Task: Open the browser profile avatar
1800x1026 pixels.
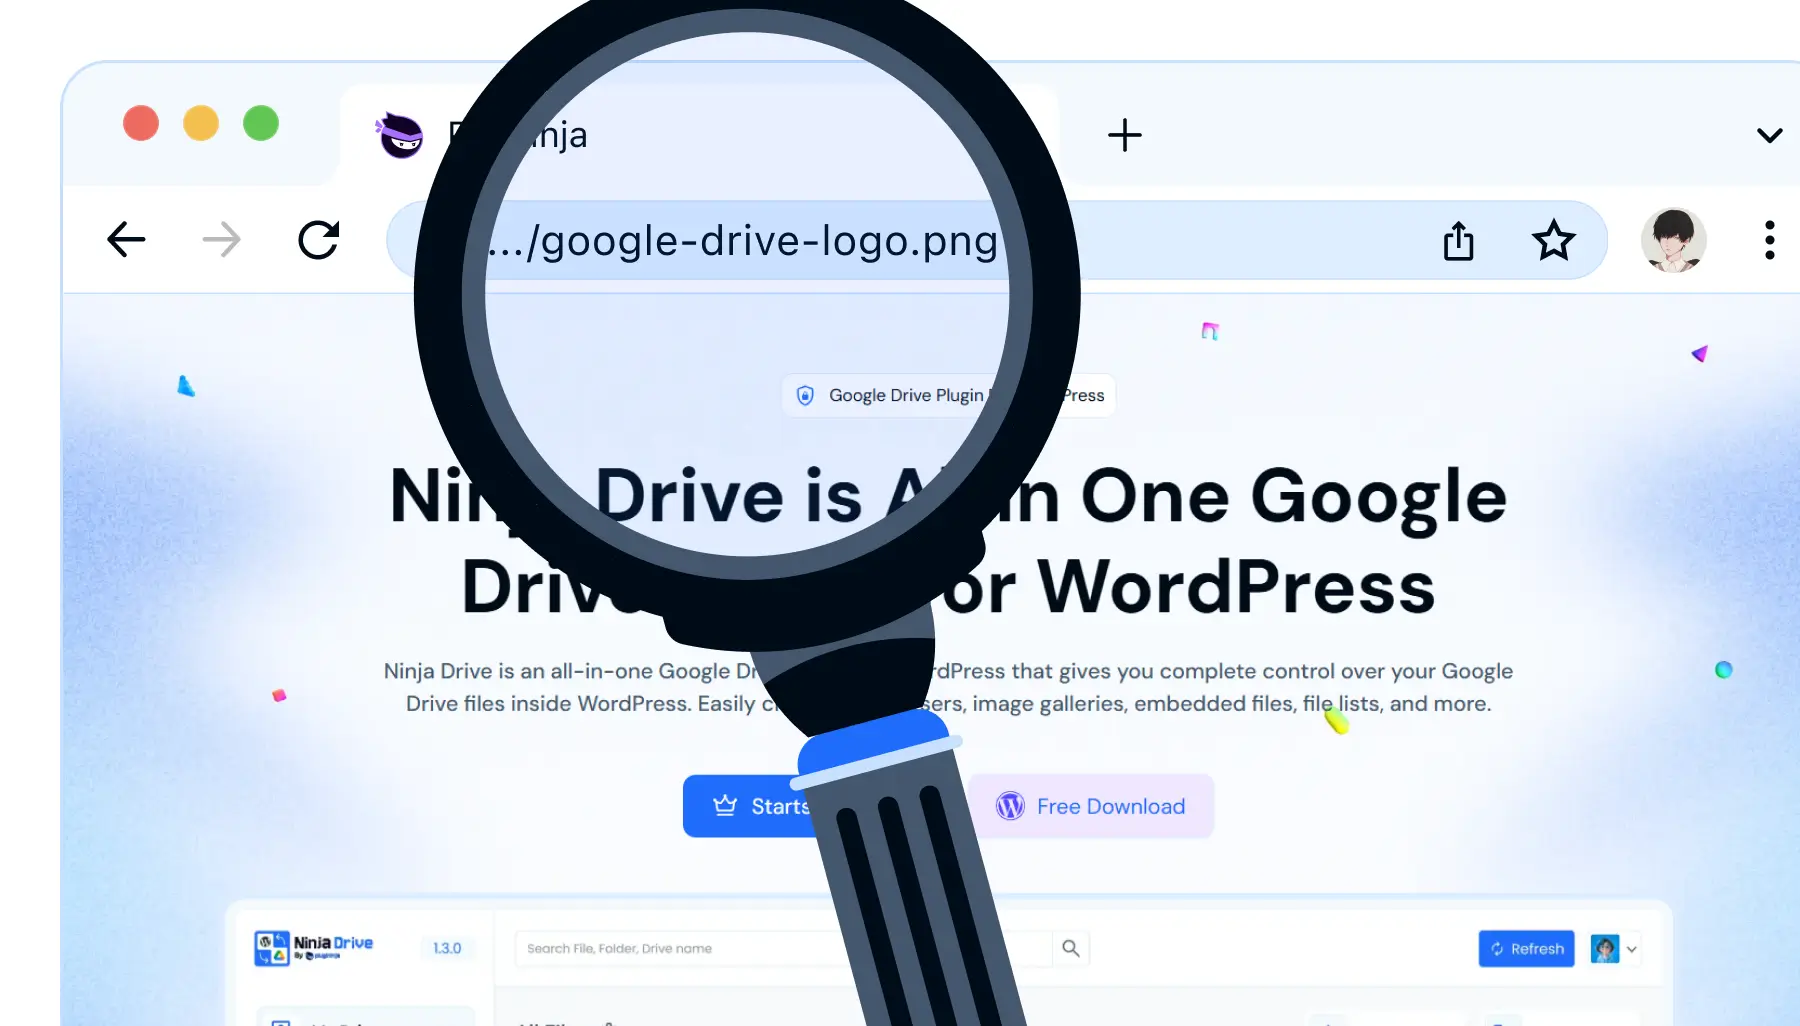Action: pyautogui.click(x=1673, y=240)
